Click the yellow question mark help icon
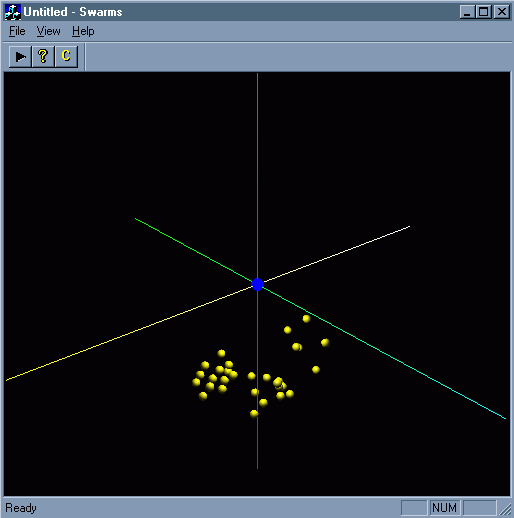The width and height of the screenshot is (514, 518). click(x=43, y=57)
